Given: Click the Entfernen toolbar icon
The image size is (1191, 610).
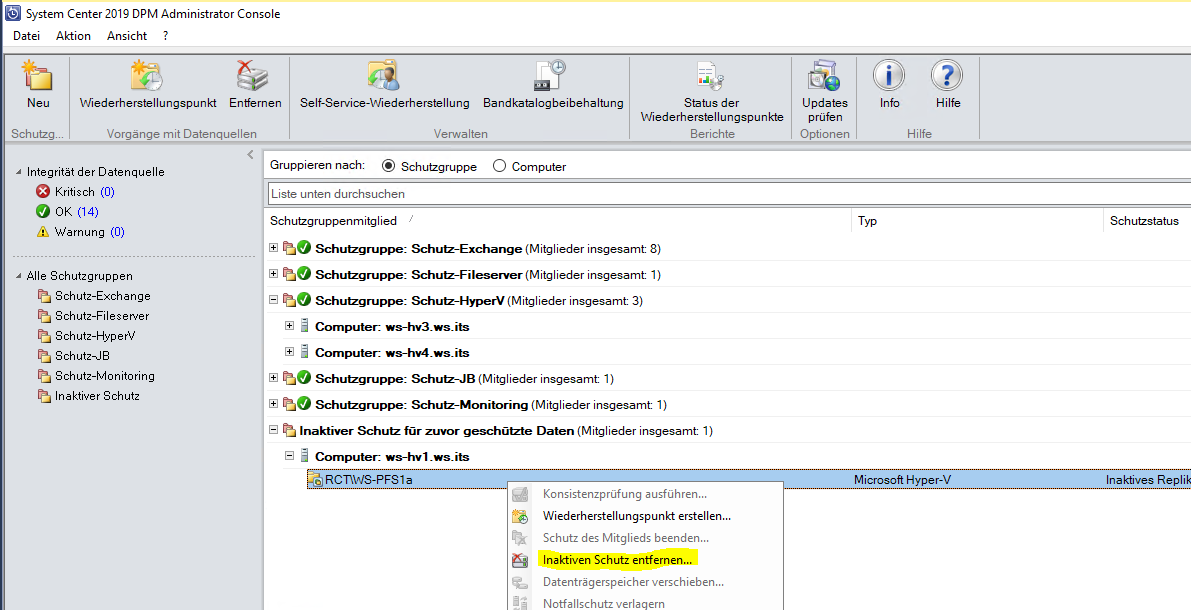Looking at the screenshot, I should [x=254, y=76].
